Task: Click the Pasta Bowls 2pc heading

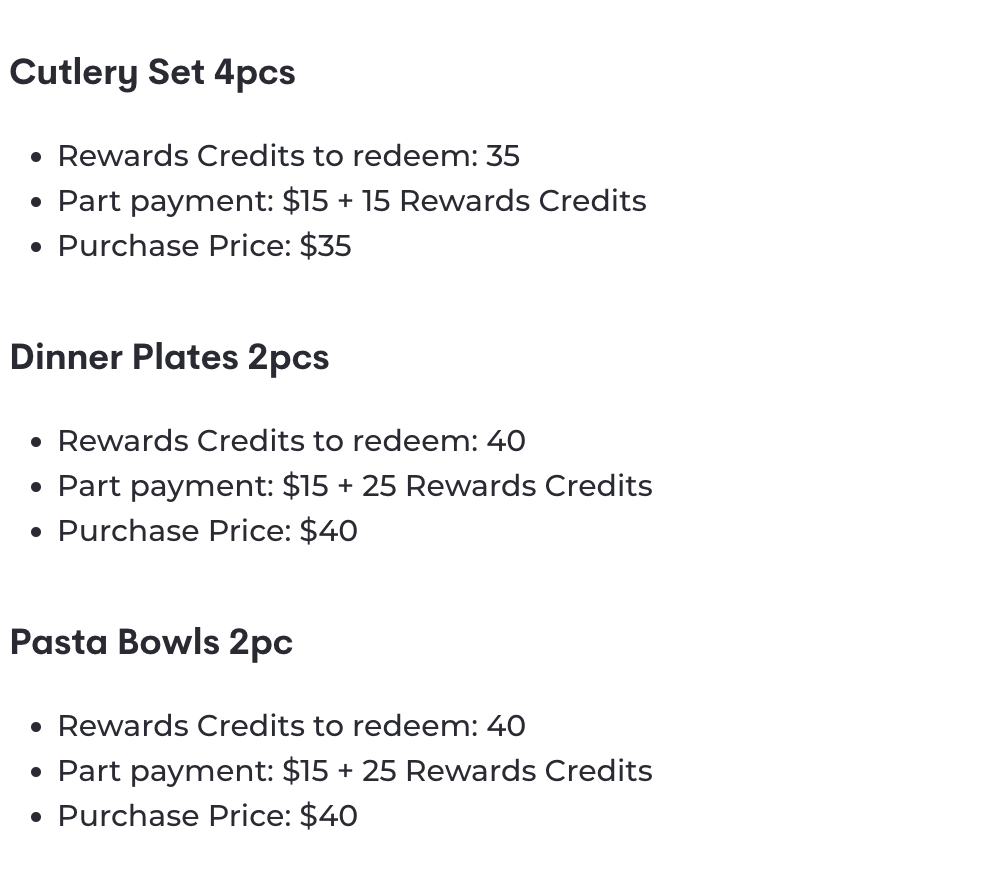Action: (x=151, y=643)
